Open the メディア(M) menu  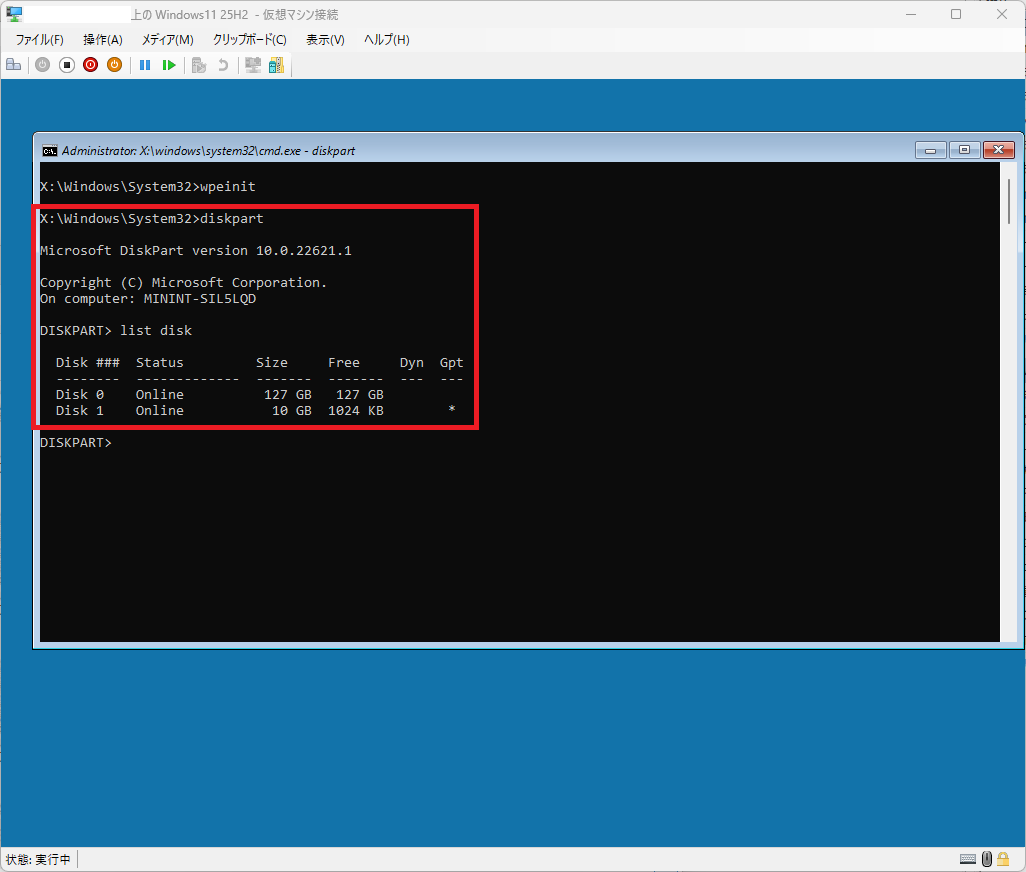[x=168, y=40]
